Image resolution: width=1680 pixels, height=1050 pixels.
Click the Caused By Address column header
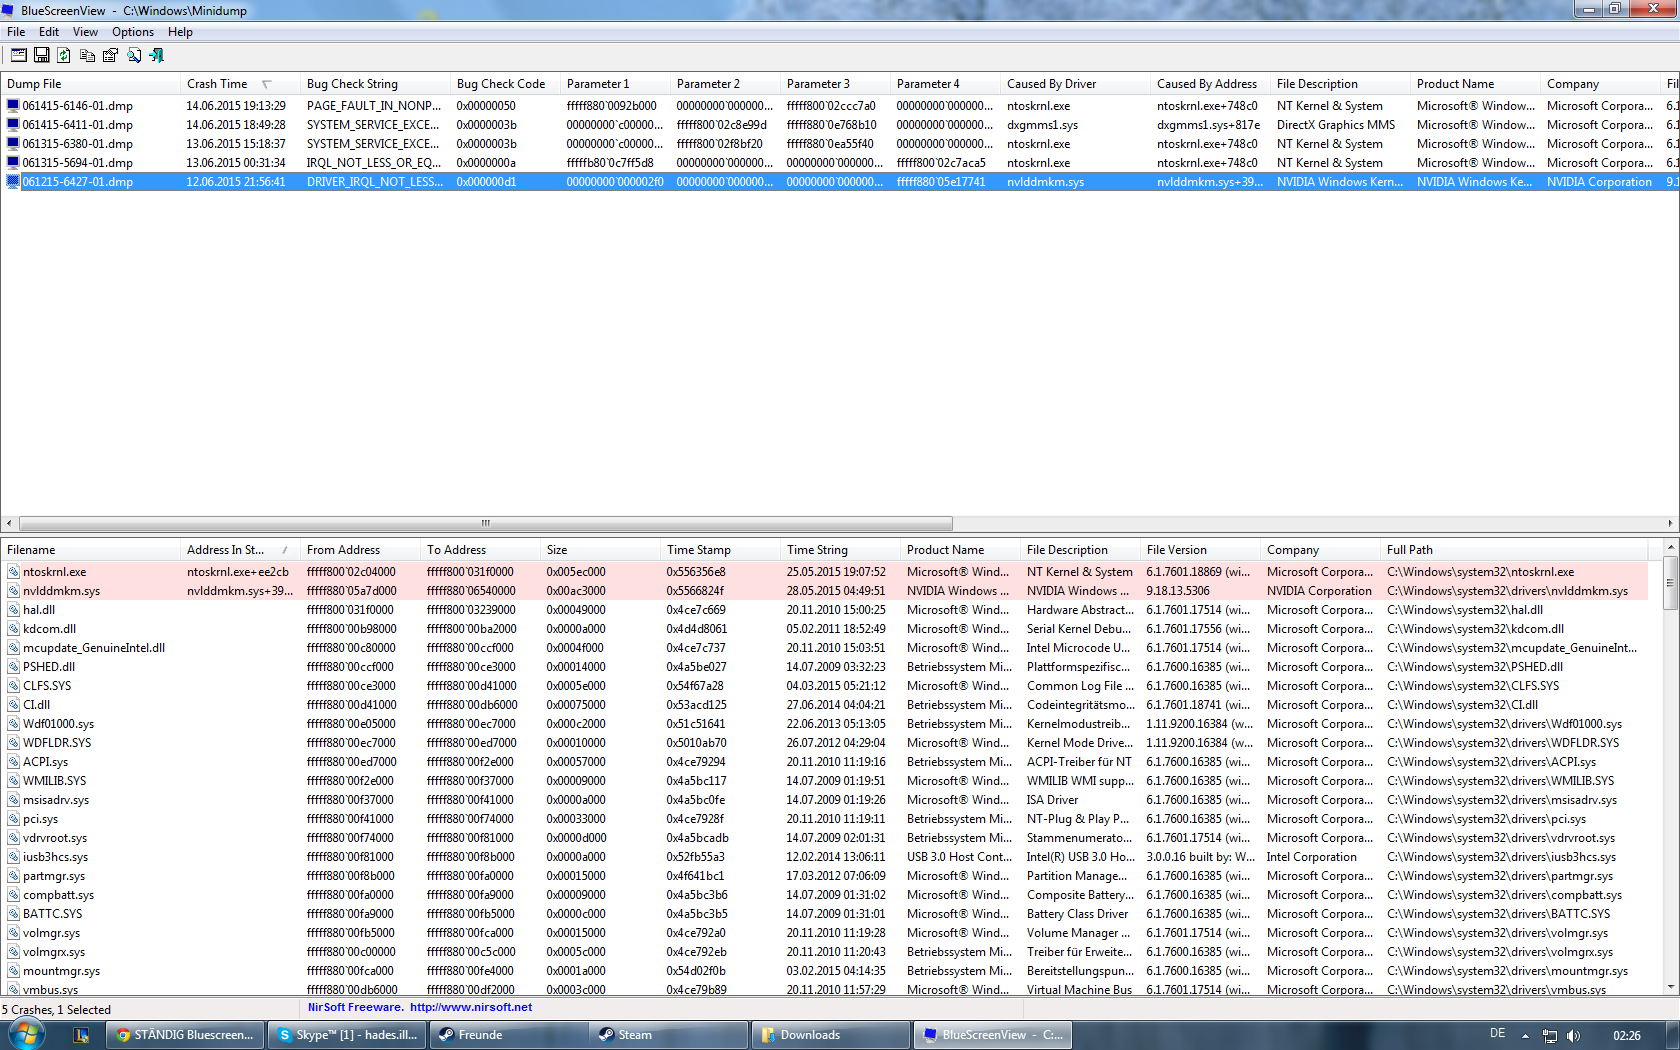click(1210, 84)
